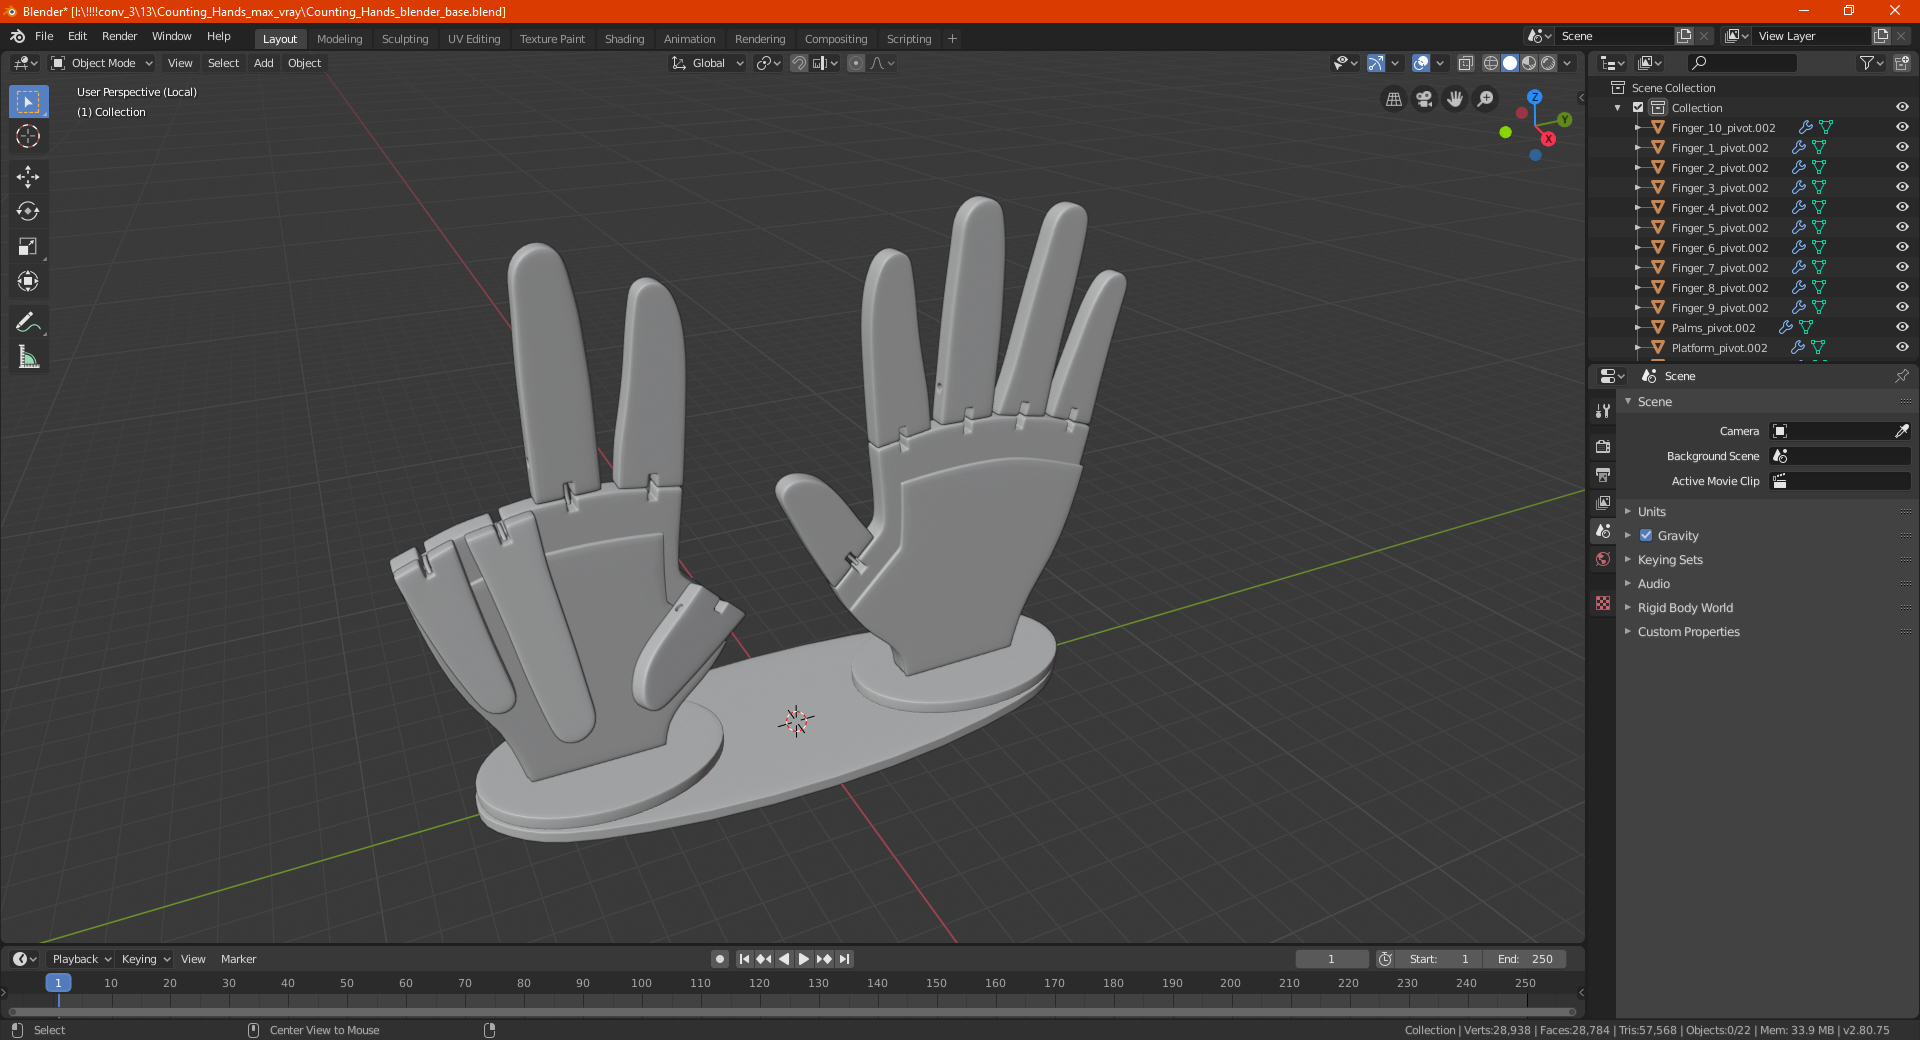This screenshot has width=1920, height=1040.
Task: Select the Measure tool
Action: tap(28, 357)
